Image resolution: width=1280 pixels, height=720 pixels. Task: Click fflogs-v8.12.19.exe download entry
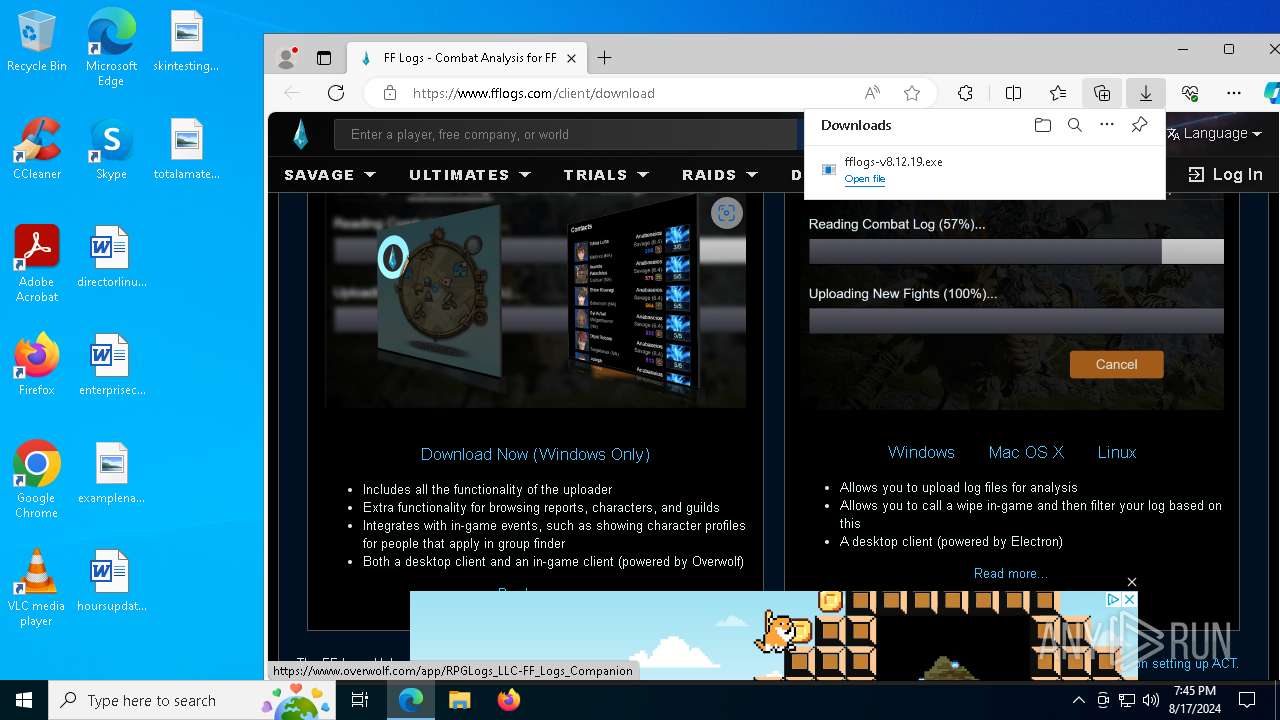(985, 170)
